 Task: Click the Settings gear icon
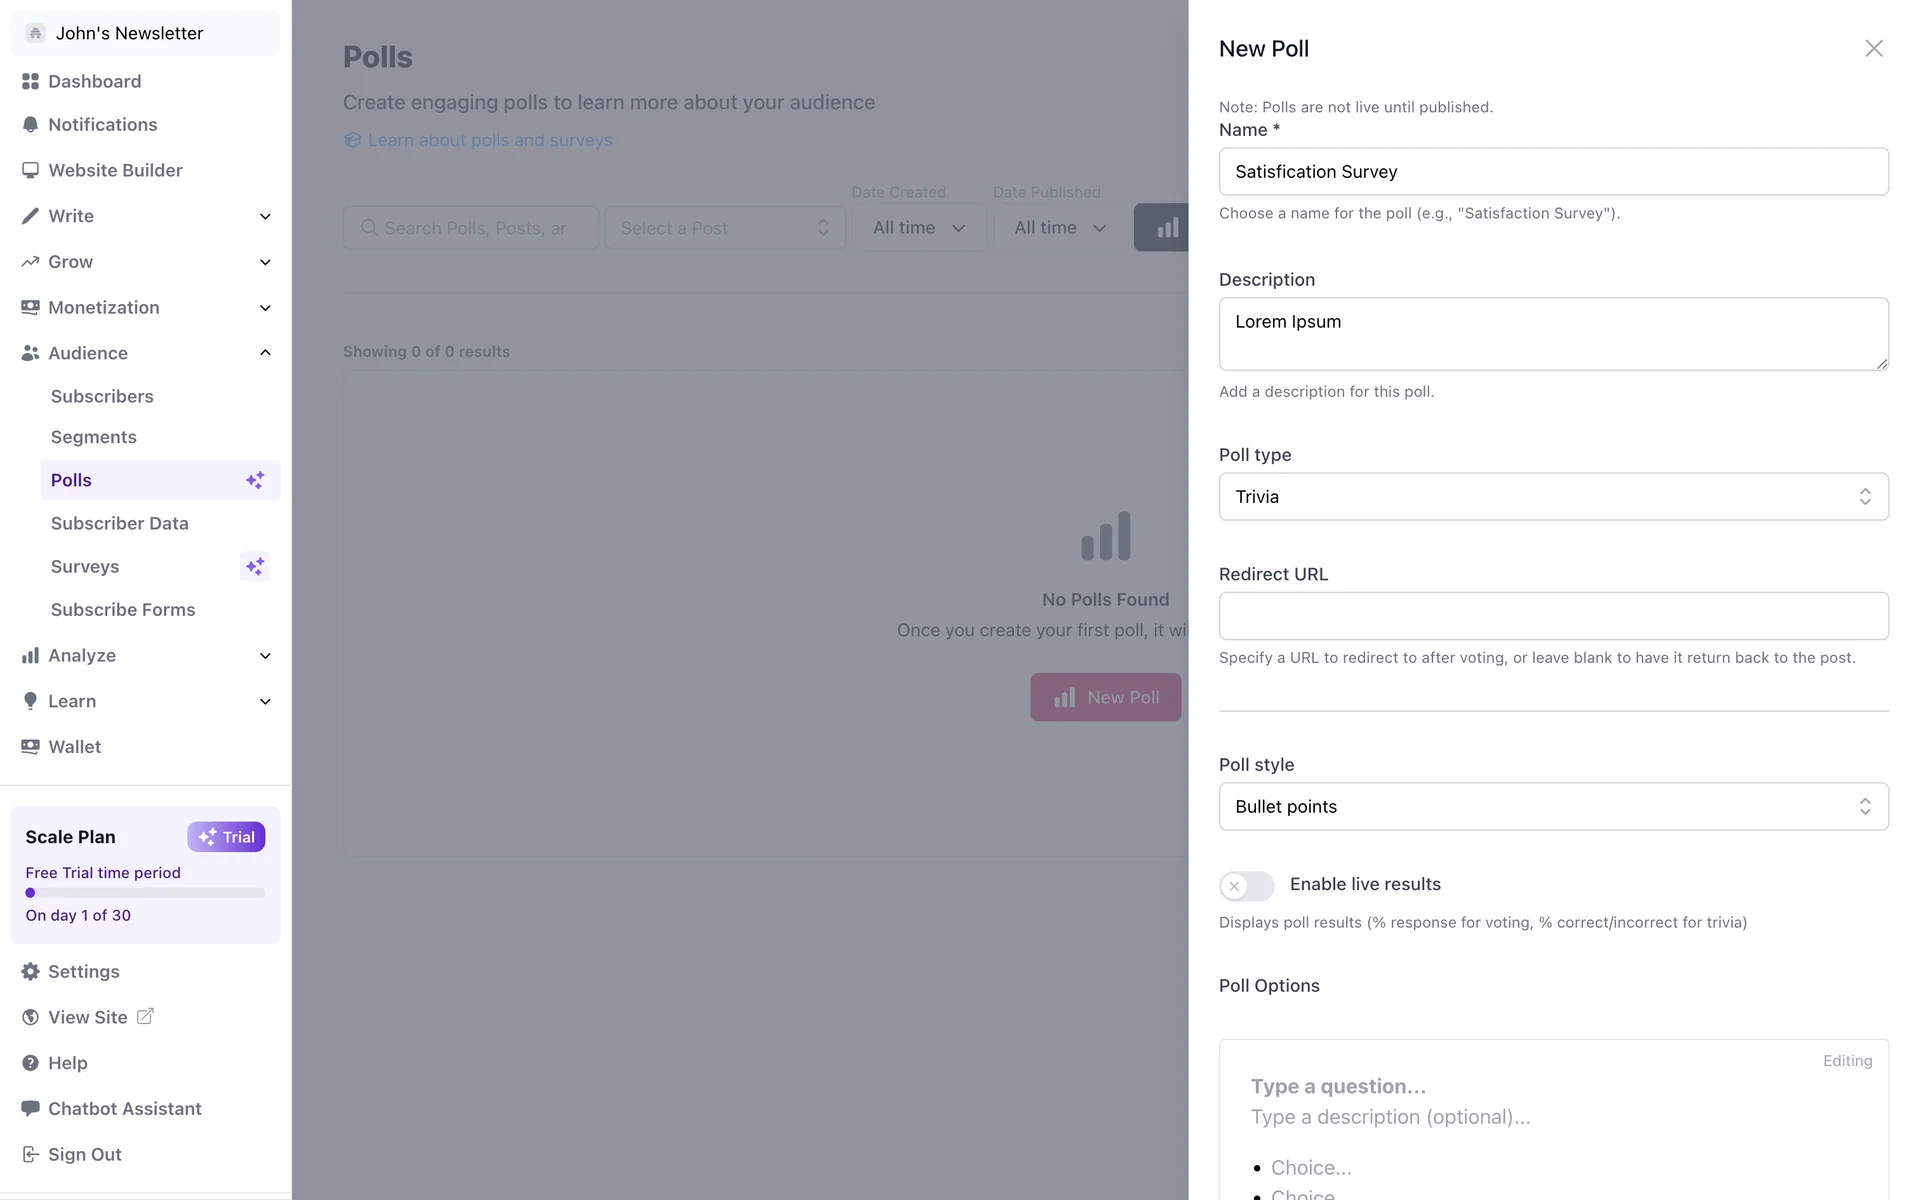pos(30,972)
